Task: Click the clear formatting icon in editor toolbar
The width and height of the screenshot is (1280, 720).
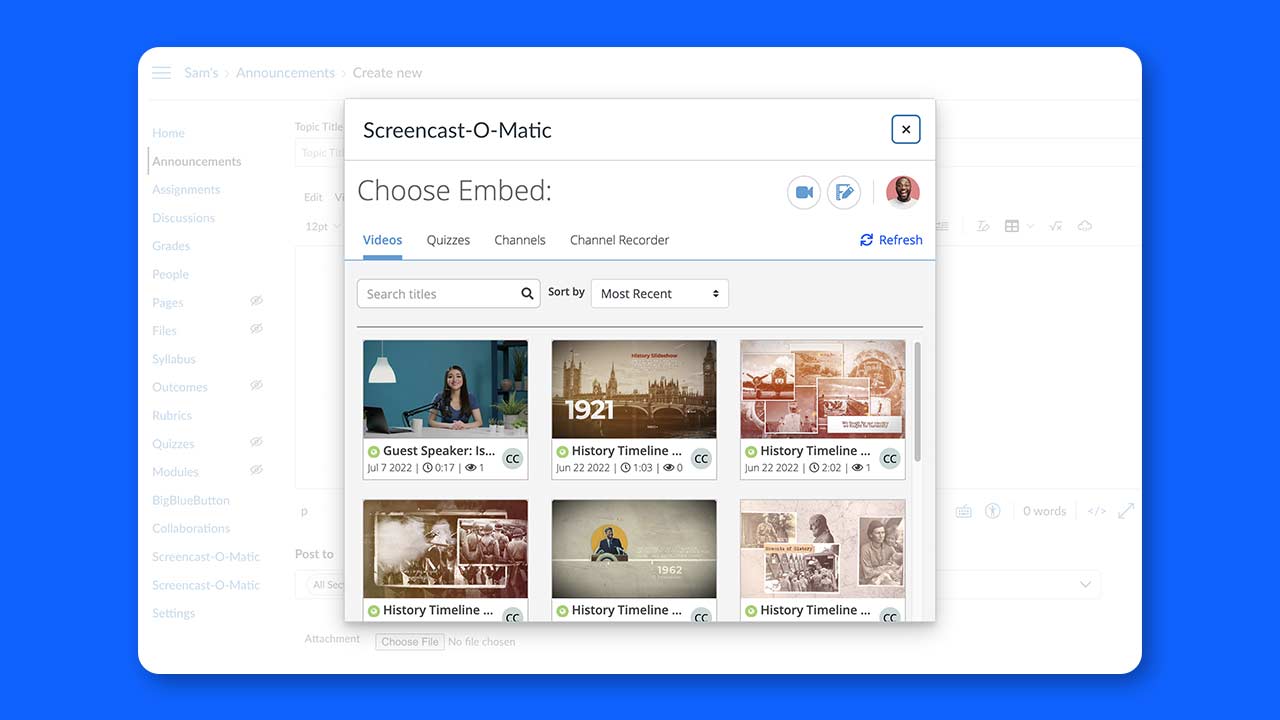Action: click(983, 226)
